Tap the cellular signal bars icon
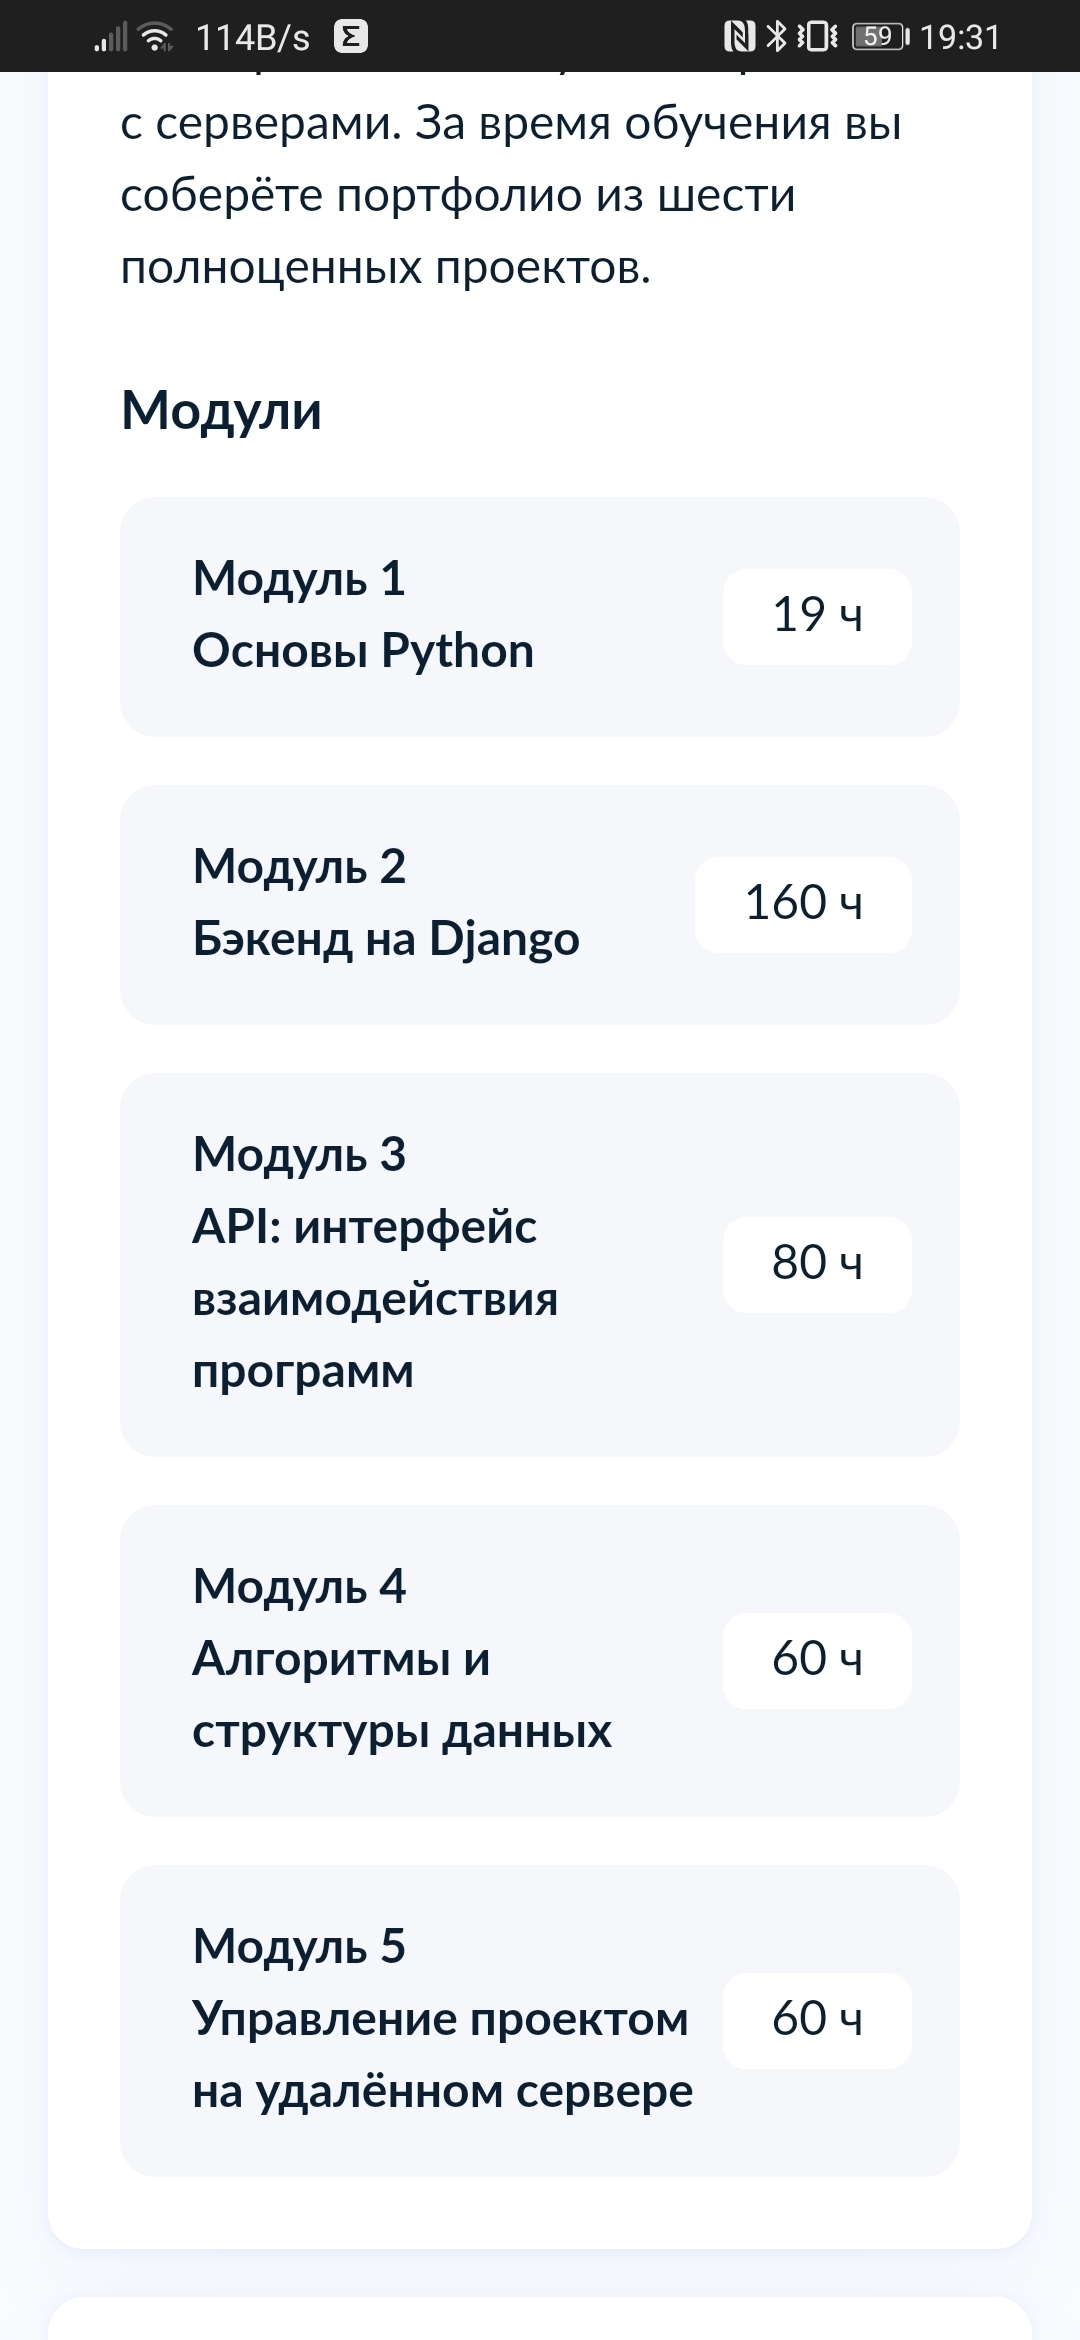Screen dimensions: 1080x2340 (x=111, y=38)
